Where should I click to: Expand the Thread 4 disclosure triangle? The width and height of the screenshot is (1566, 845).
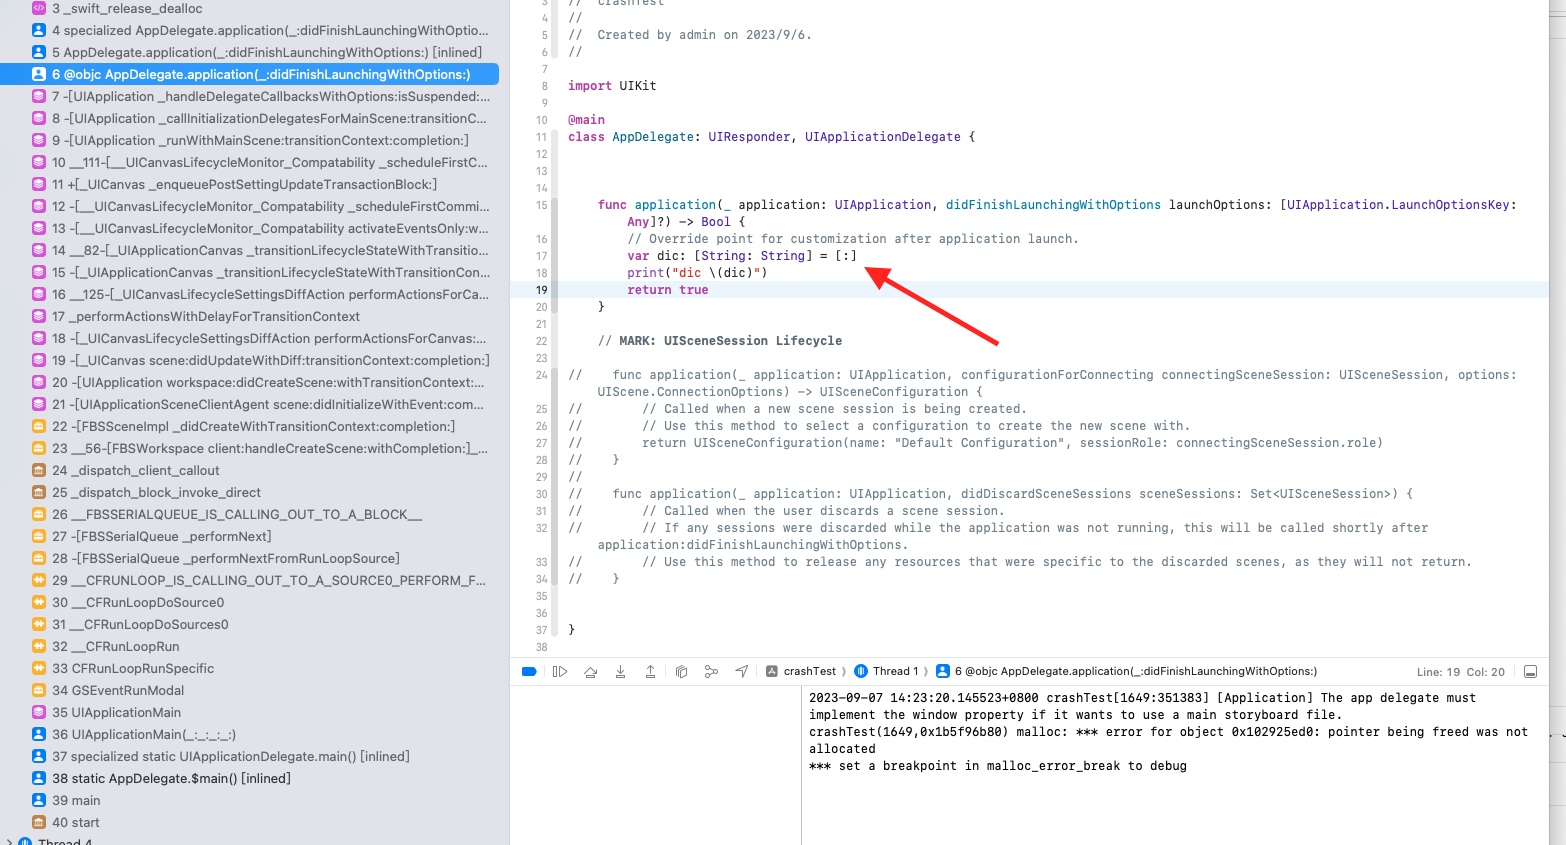(9, 841)
